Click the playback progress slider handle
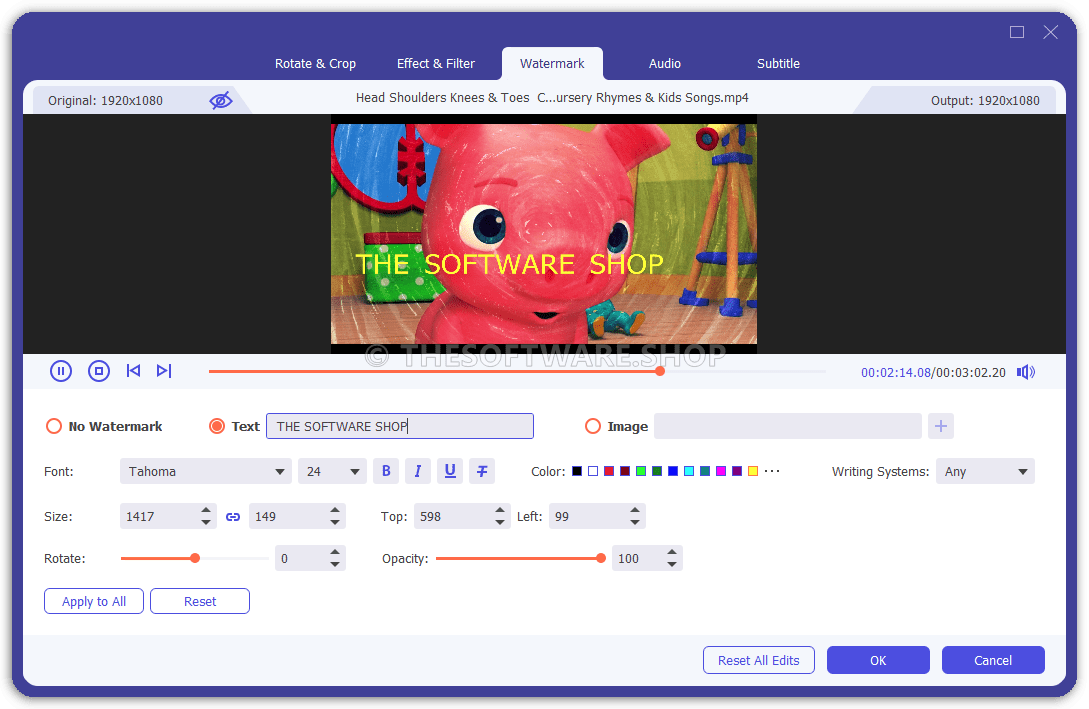Viewport: 1089px width, 709px height. (x=660, y=372)
